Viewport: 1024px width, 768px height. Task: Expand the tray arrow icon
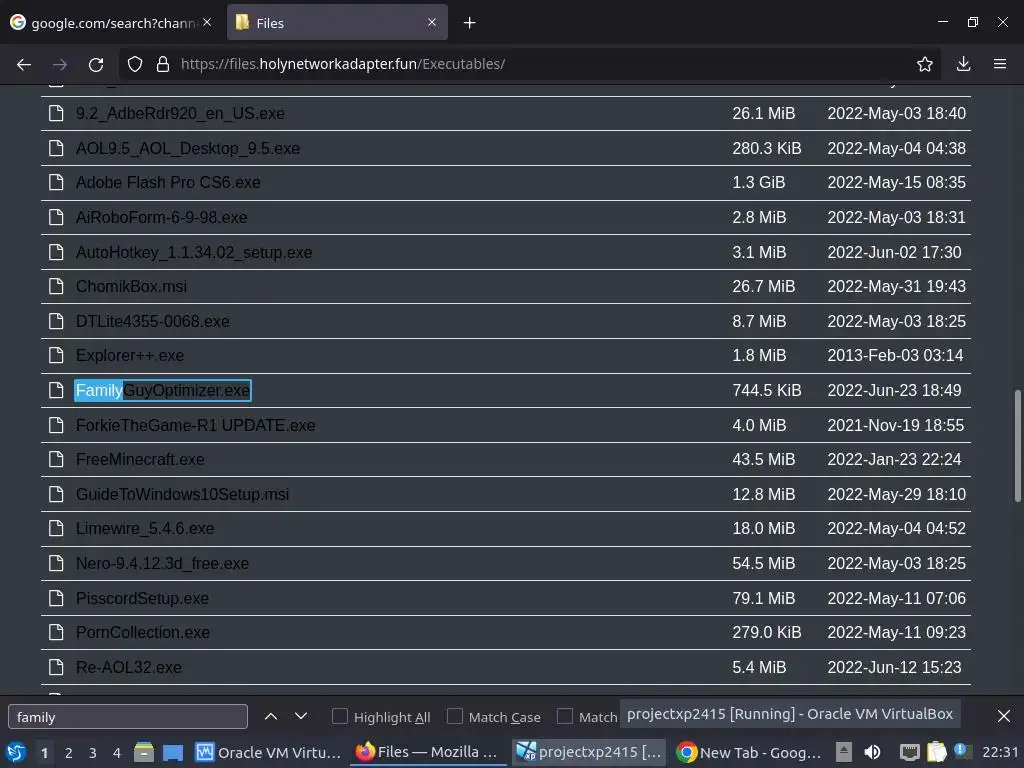(x=844, y=752)
